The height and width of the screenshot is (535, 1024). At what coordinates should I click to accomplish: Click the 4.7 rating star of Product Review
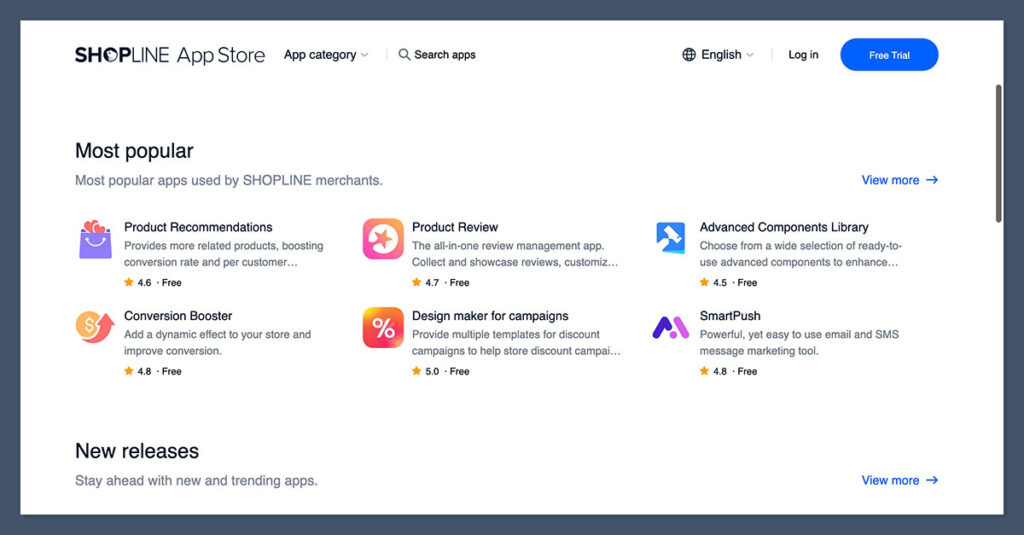417,282
